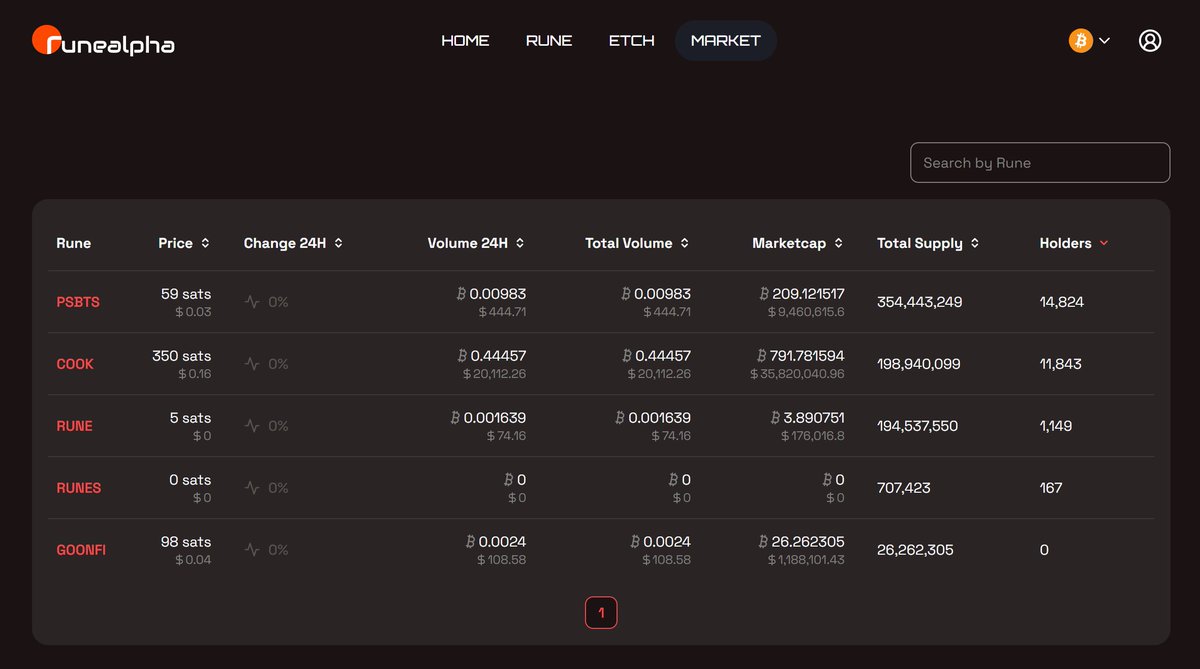Click the orange Bitcoin currency icon
The image size is (1200, 669).
tap(1081, 41)
